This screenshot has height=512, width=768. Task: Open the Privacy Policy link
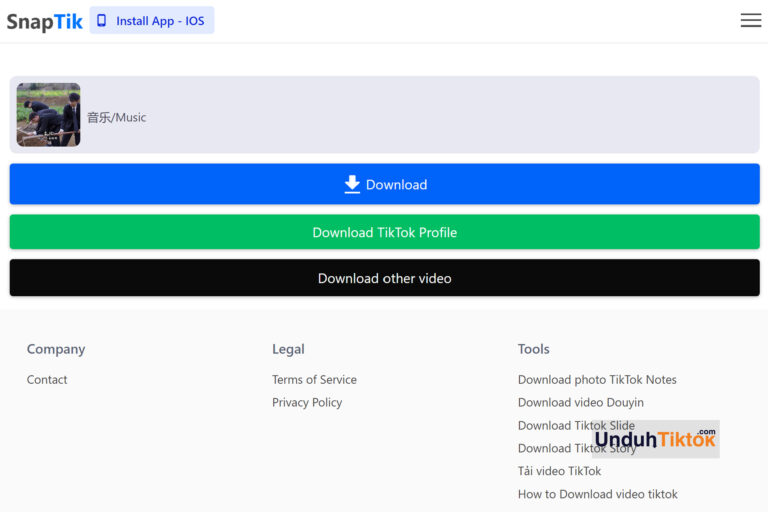(x=307, y=403)
